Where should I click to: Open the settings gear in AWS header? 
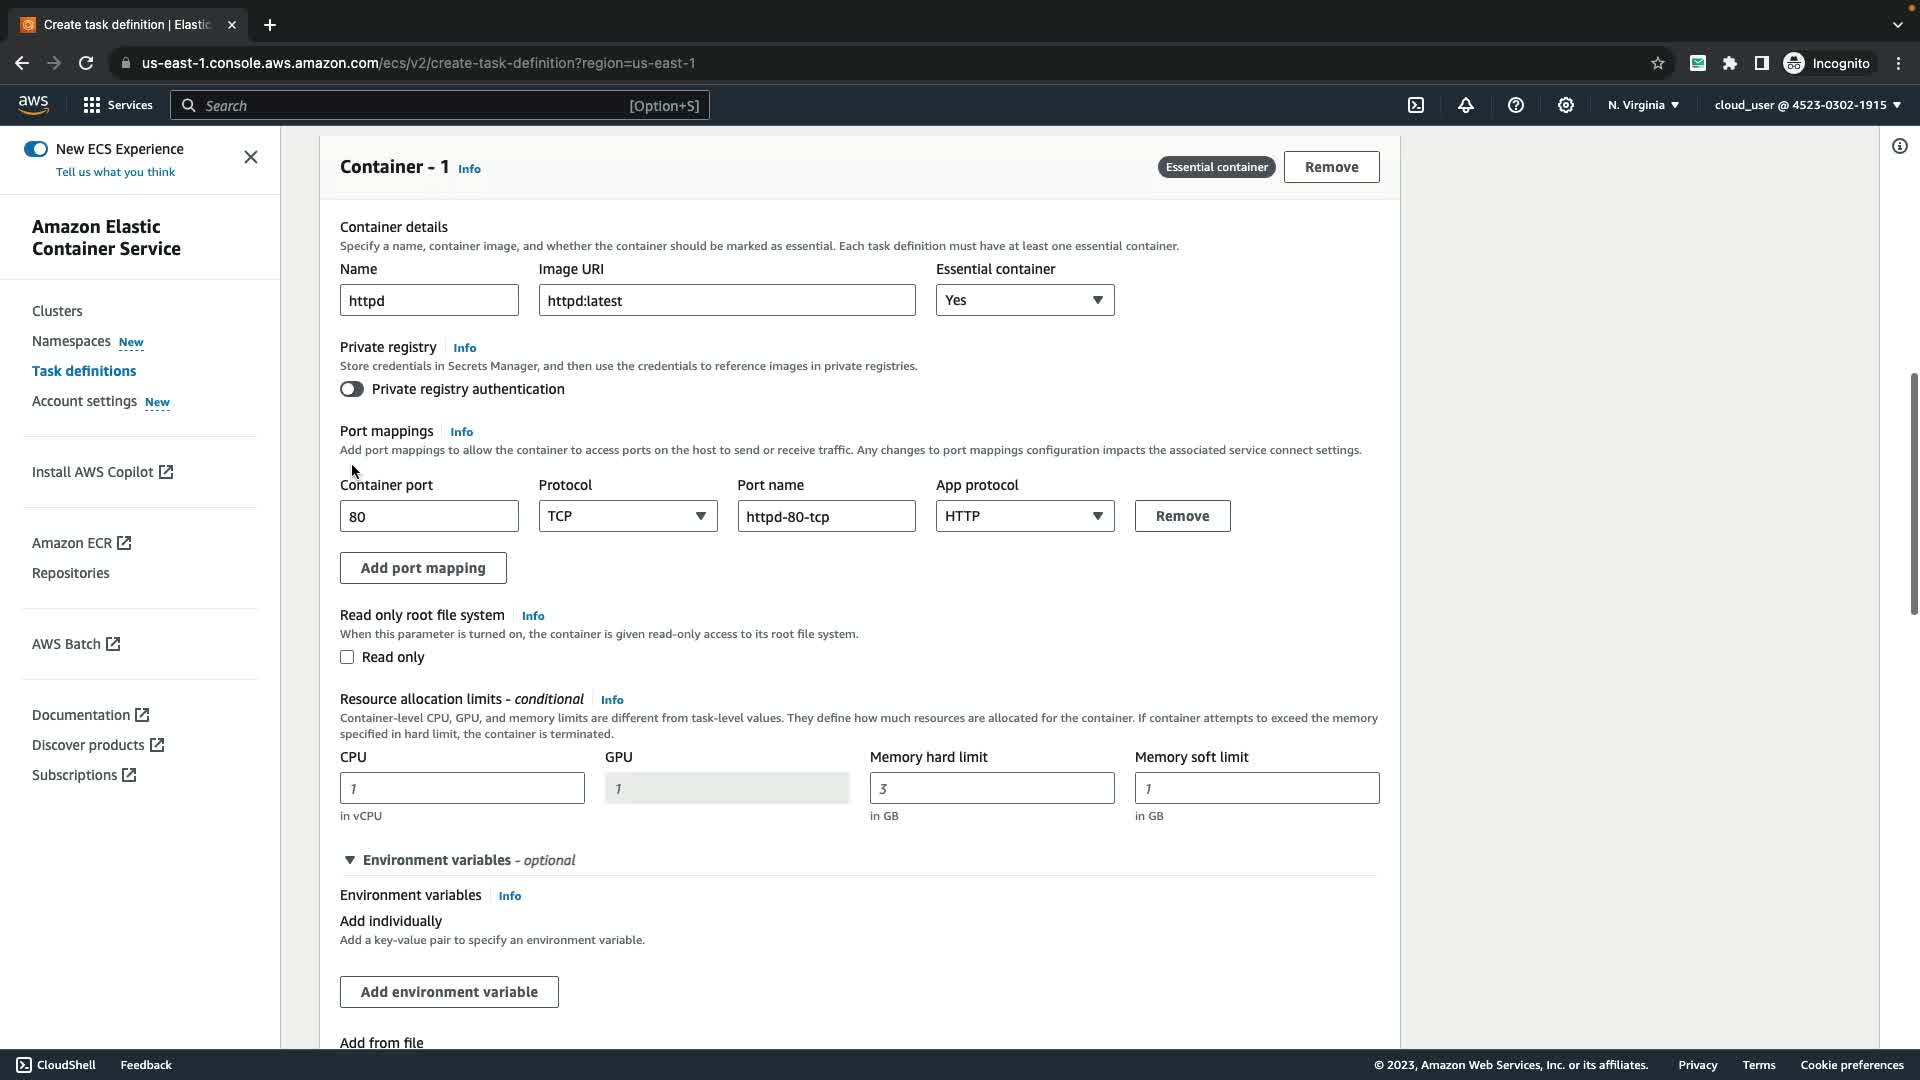pos(1566,105)
